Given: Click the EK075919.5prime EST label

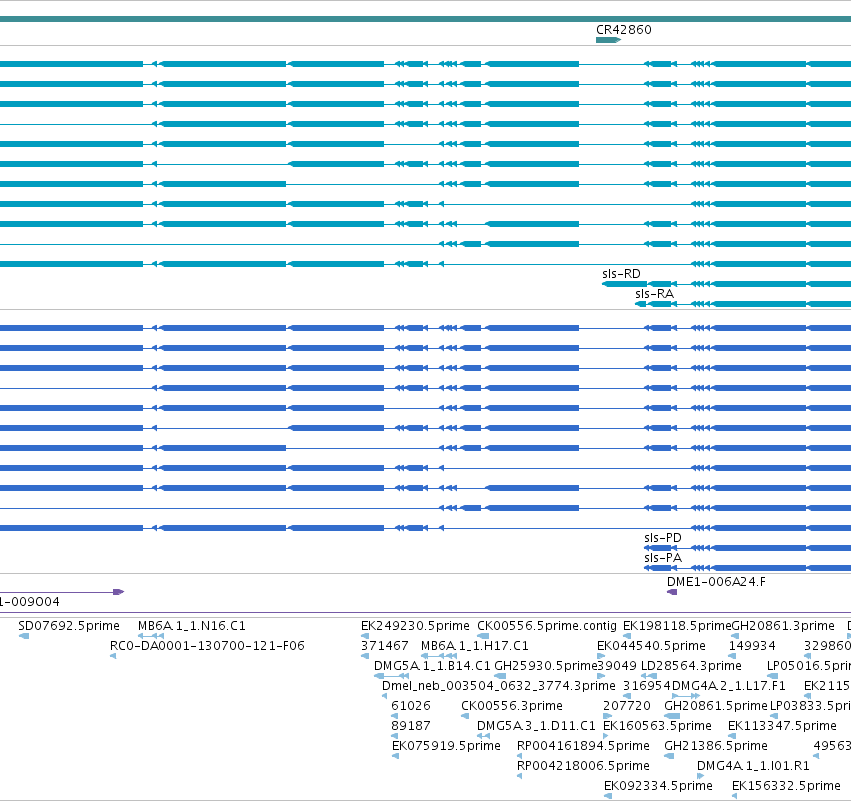Looking at the screenshot, I should pyautogui.click(x=446, y=746).
